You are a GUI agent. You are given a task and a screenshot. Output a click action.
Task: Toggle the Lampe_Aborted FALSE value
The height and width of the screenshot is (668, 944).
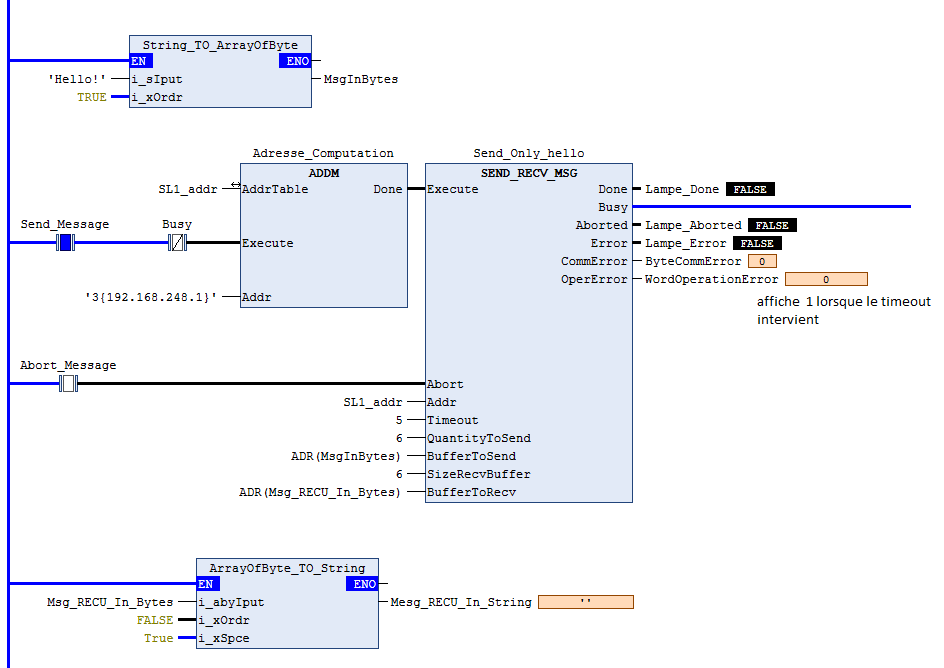point(773,225)
